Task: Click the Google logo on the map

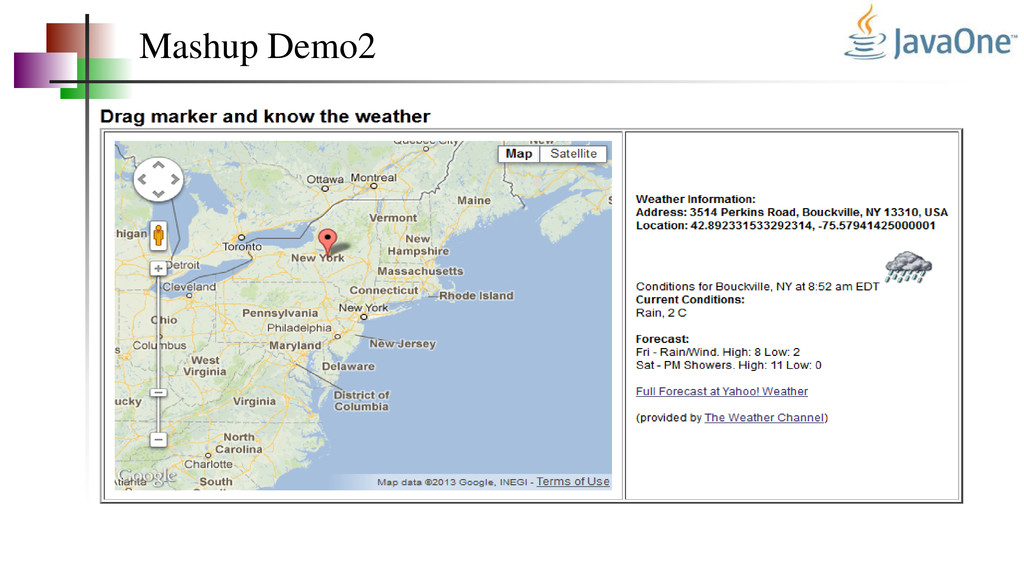Action: [x=147, y=477]
